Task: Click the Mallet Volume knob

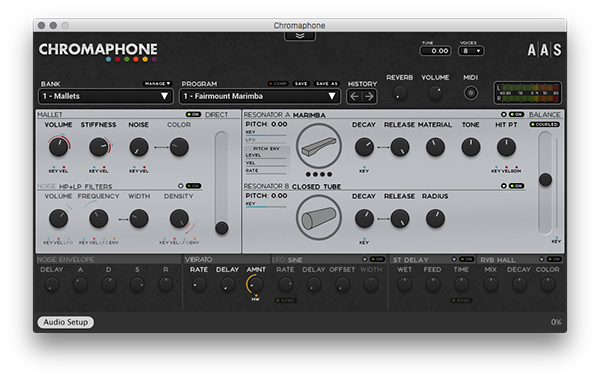Action: tap(59, 147)
